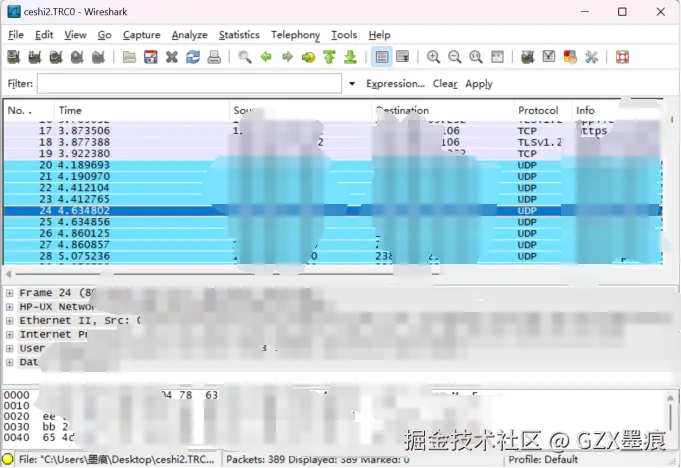Open the Analyze menu
The width and height of the screenshot is (681, 468).
click(189, 35)
